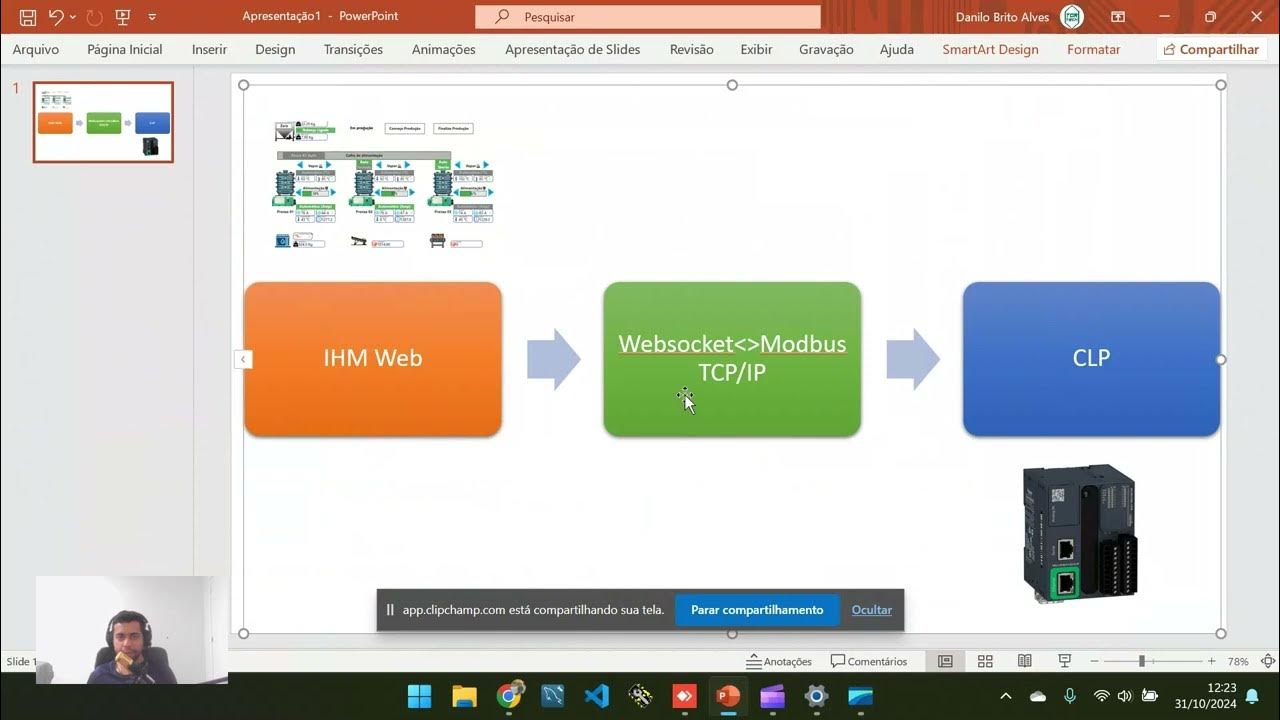Viewport: 1280px width, 720px height.
Task: Start Slide Show from status bar icon
Action: tap(1065, 661)
